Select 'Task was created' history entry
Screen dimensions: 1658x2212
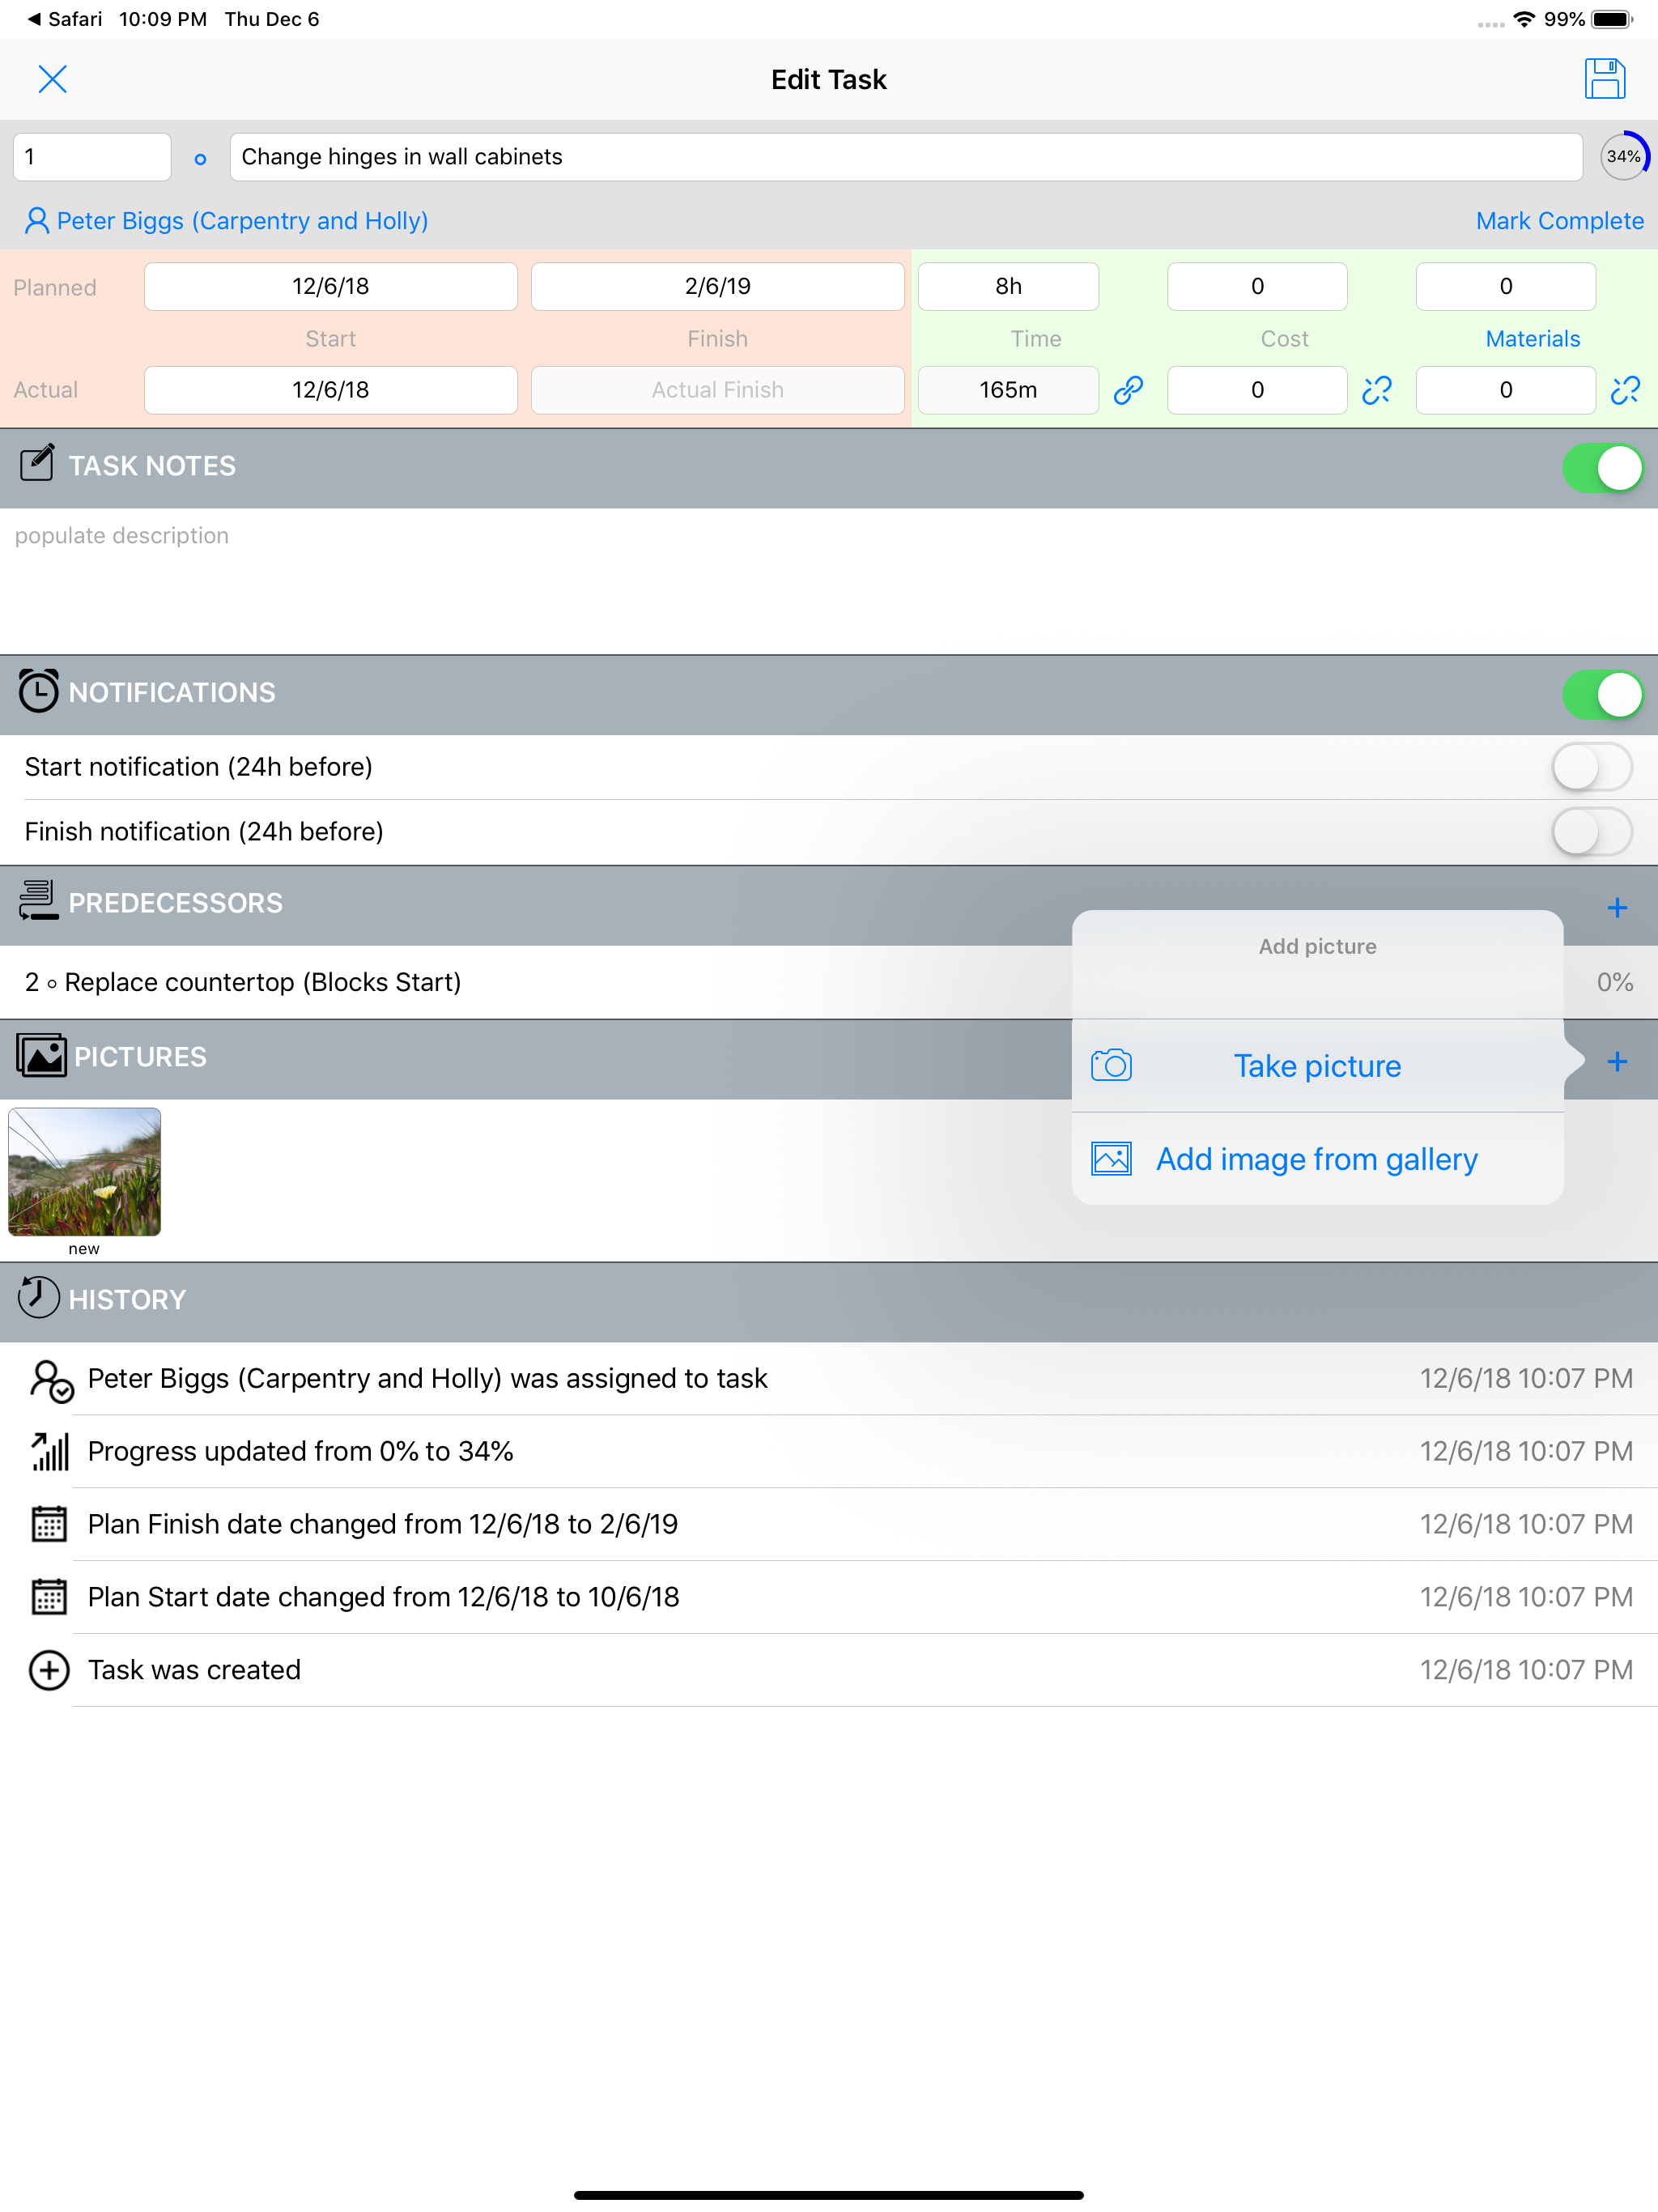(x=829, y=1671)
